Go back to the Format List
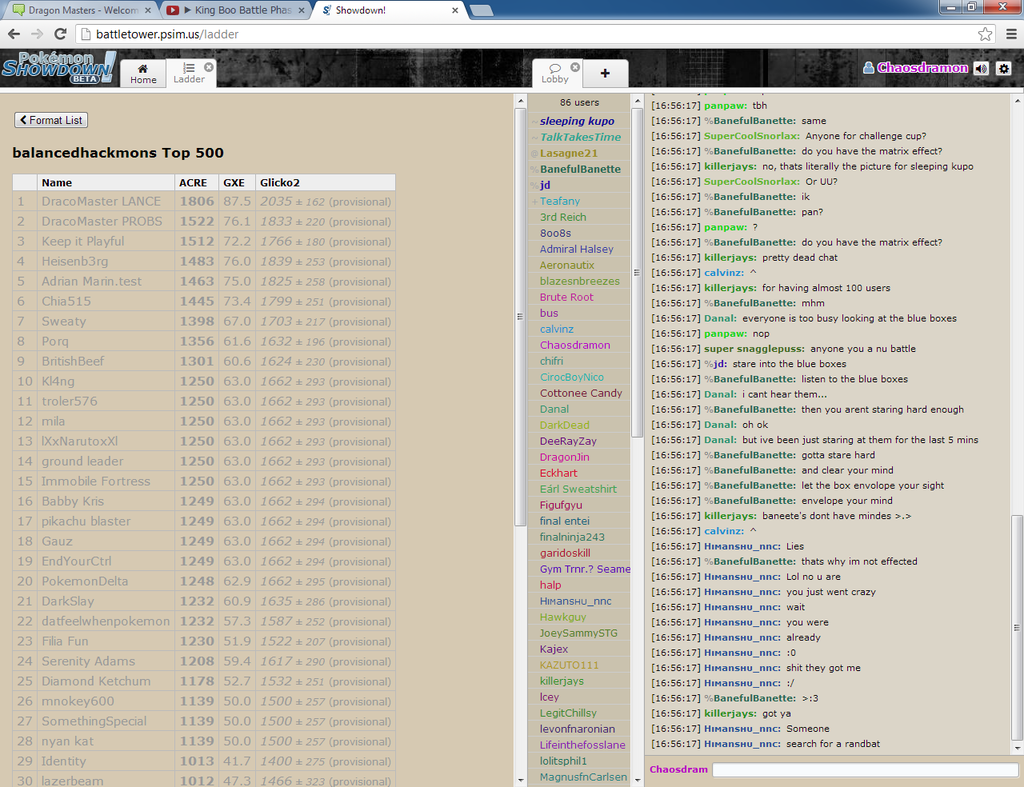Viewport: 1024px width, 787px height. 51,120
